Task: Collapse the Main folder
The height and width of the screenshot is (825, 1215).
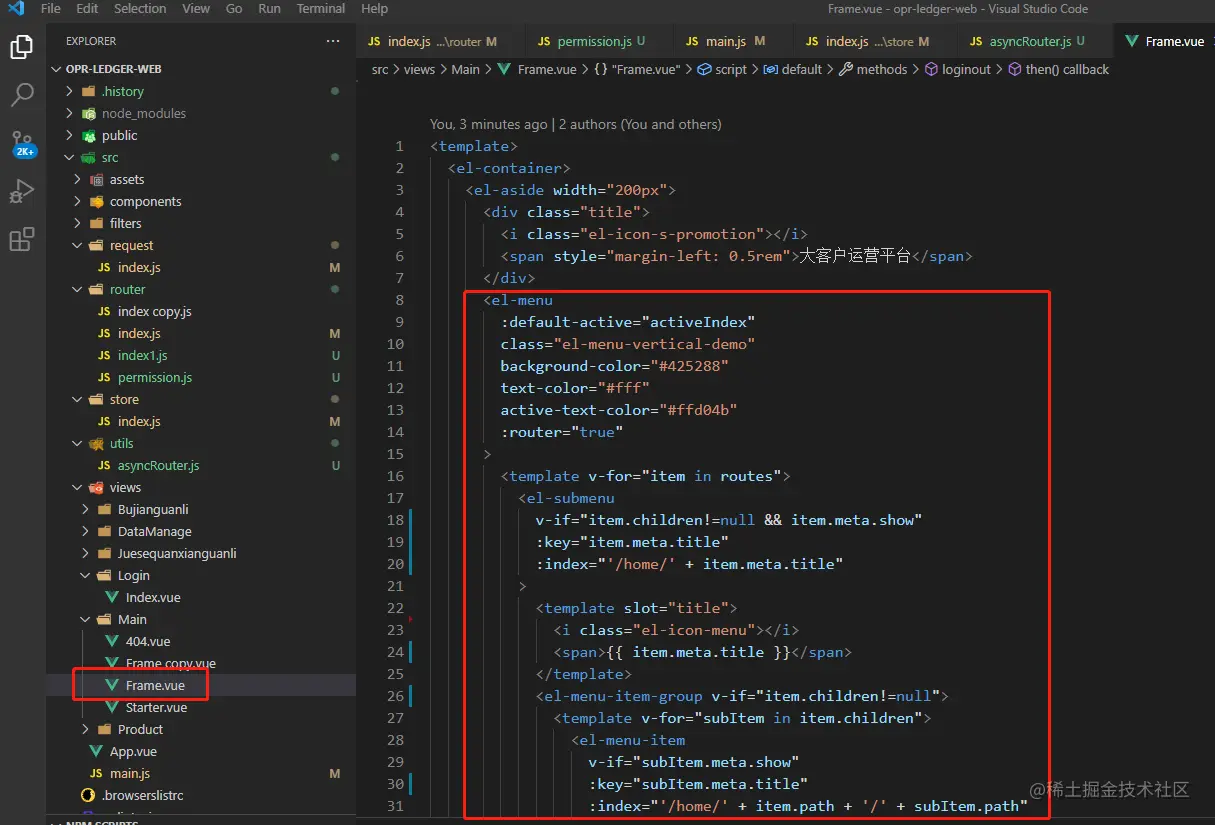Action: click(132, 619)
